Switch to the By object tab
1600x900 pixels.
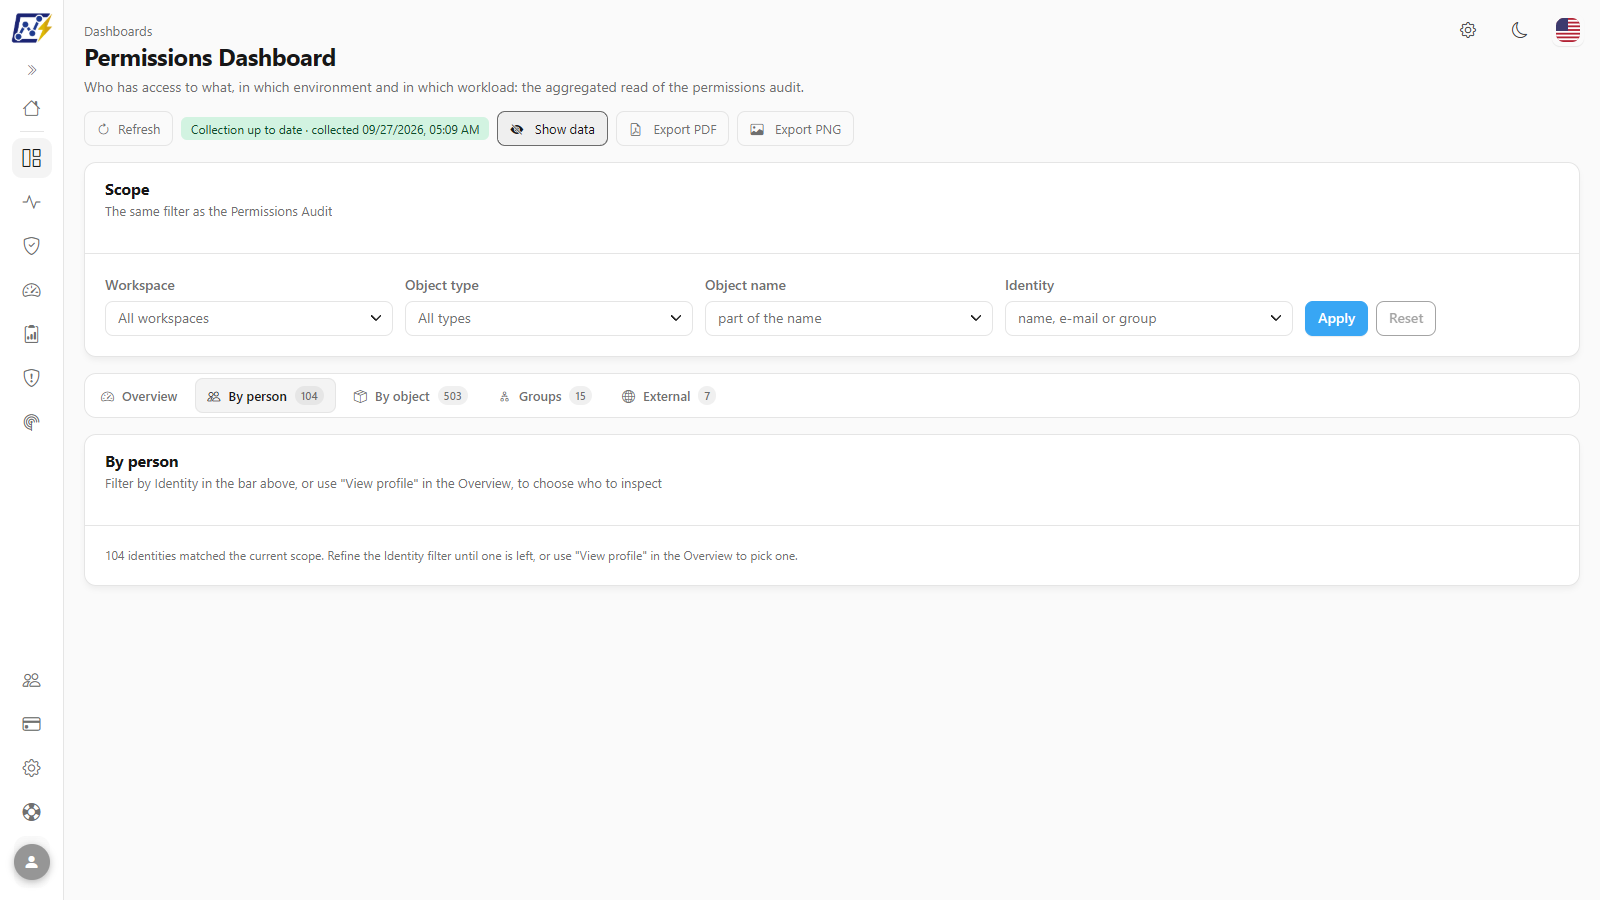click(410, 396)
